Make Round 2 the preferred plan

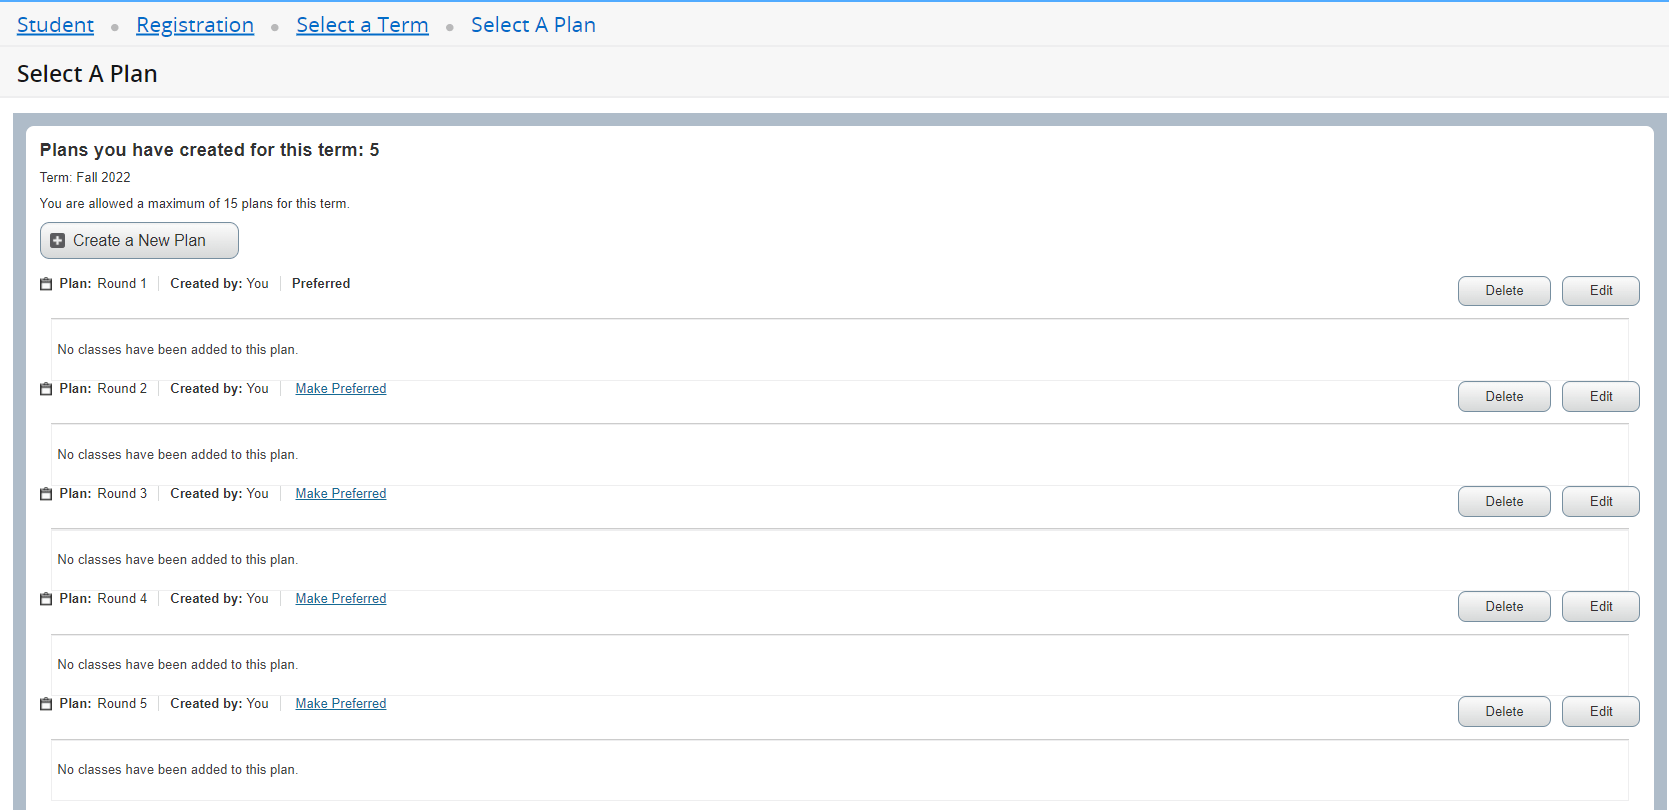341,389
